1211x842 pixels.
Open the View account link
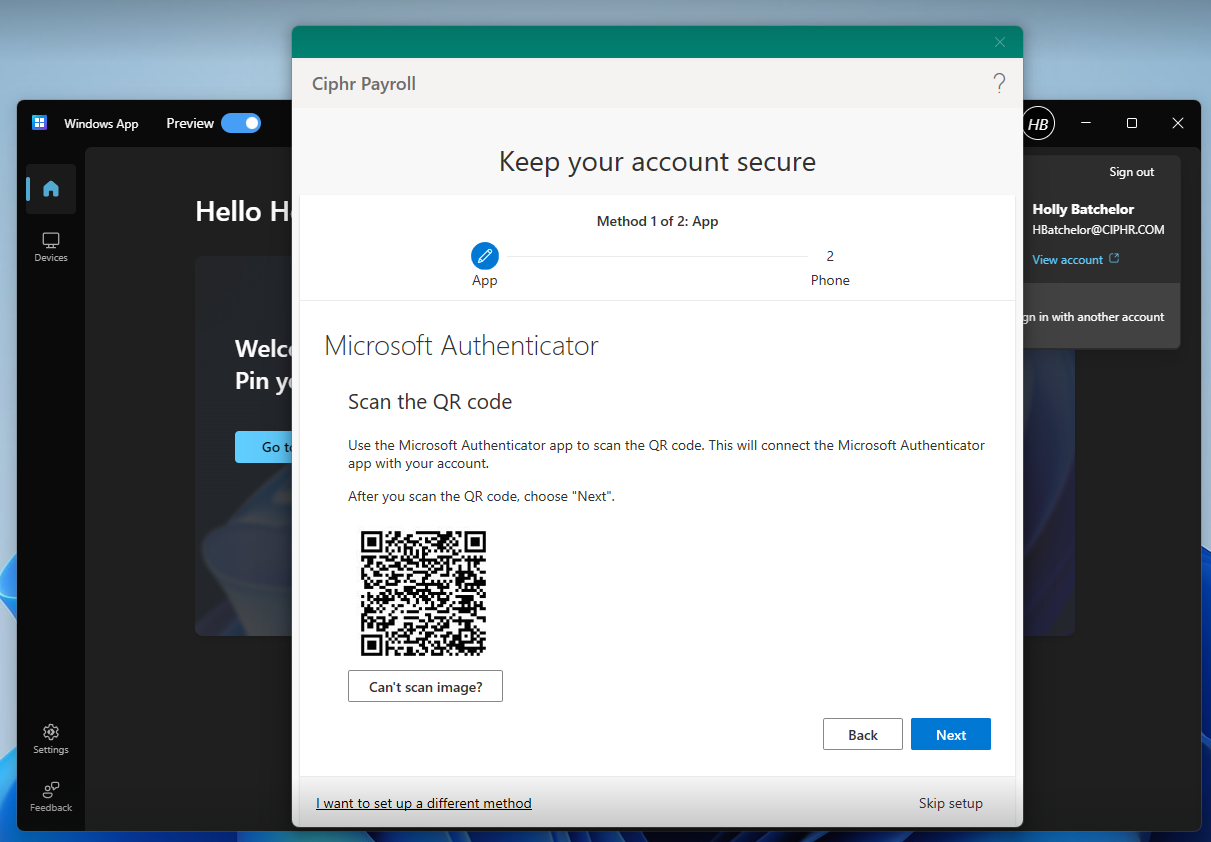(x=1076, y=260)
